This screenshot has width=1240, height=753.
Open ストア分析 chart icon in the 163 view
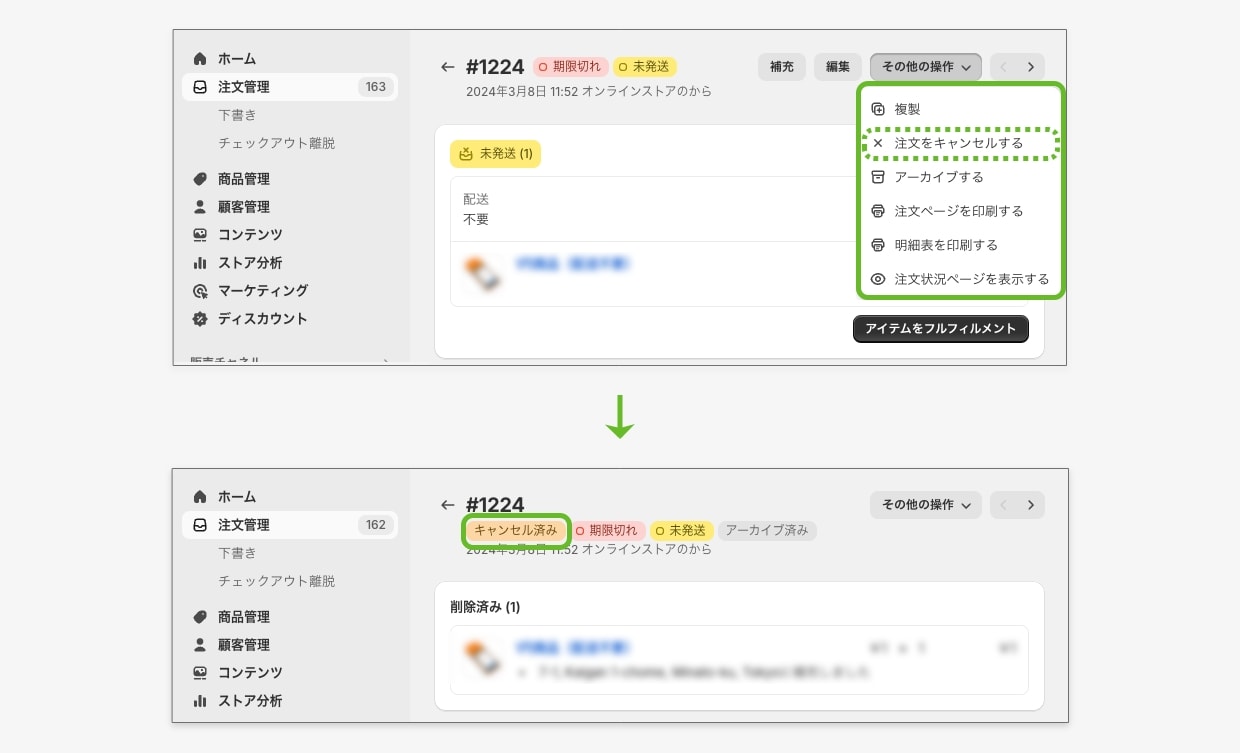point(200,263)
